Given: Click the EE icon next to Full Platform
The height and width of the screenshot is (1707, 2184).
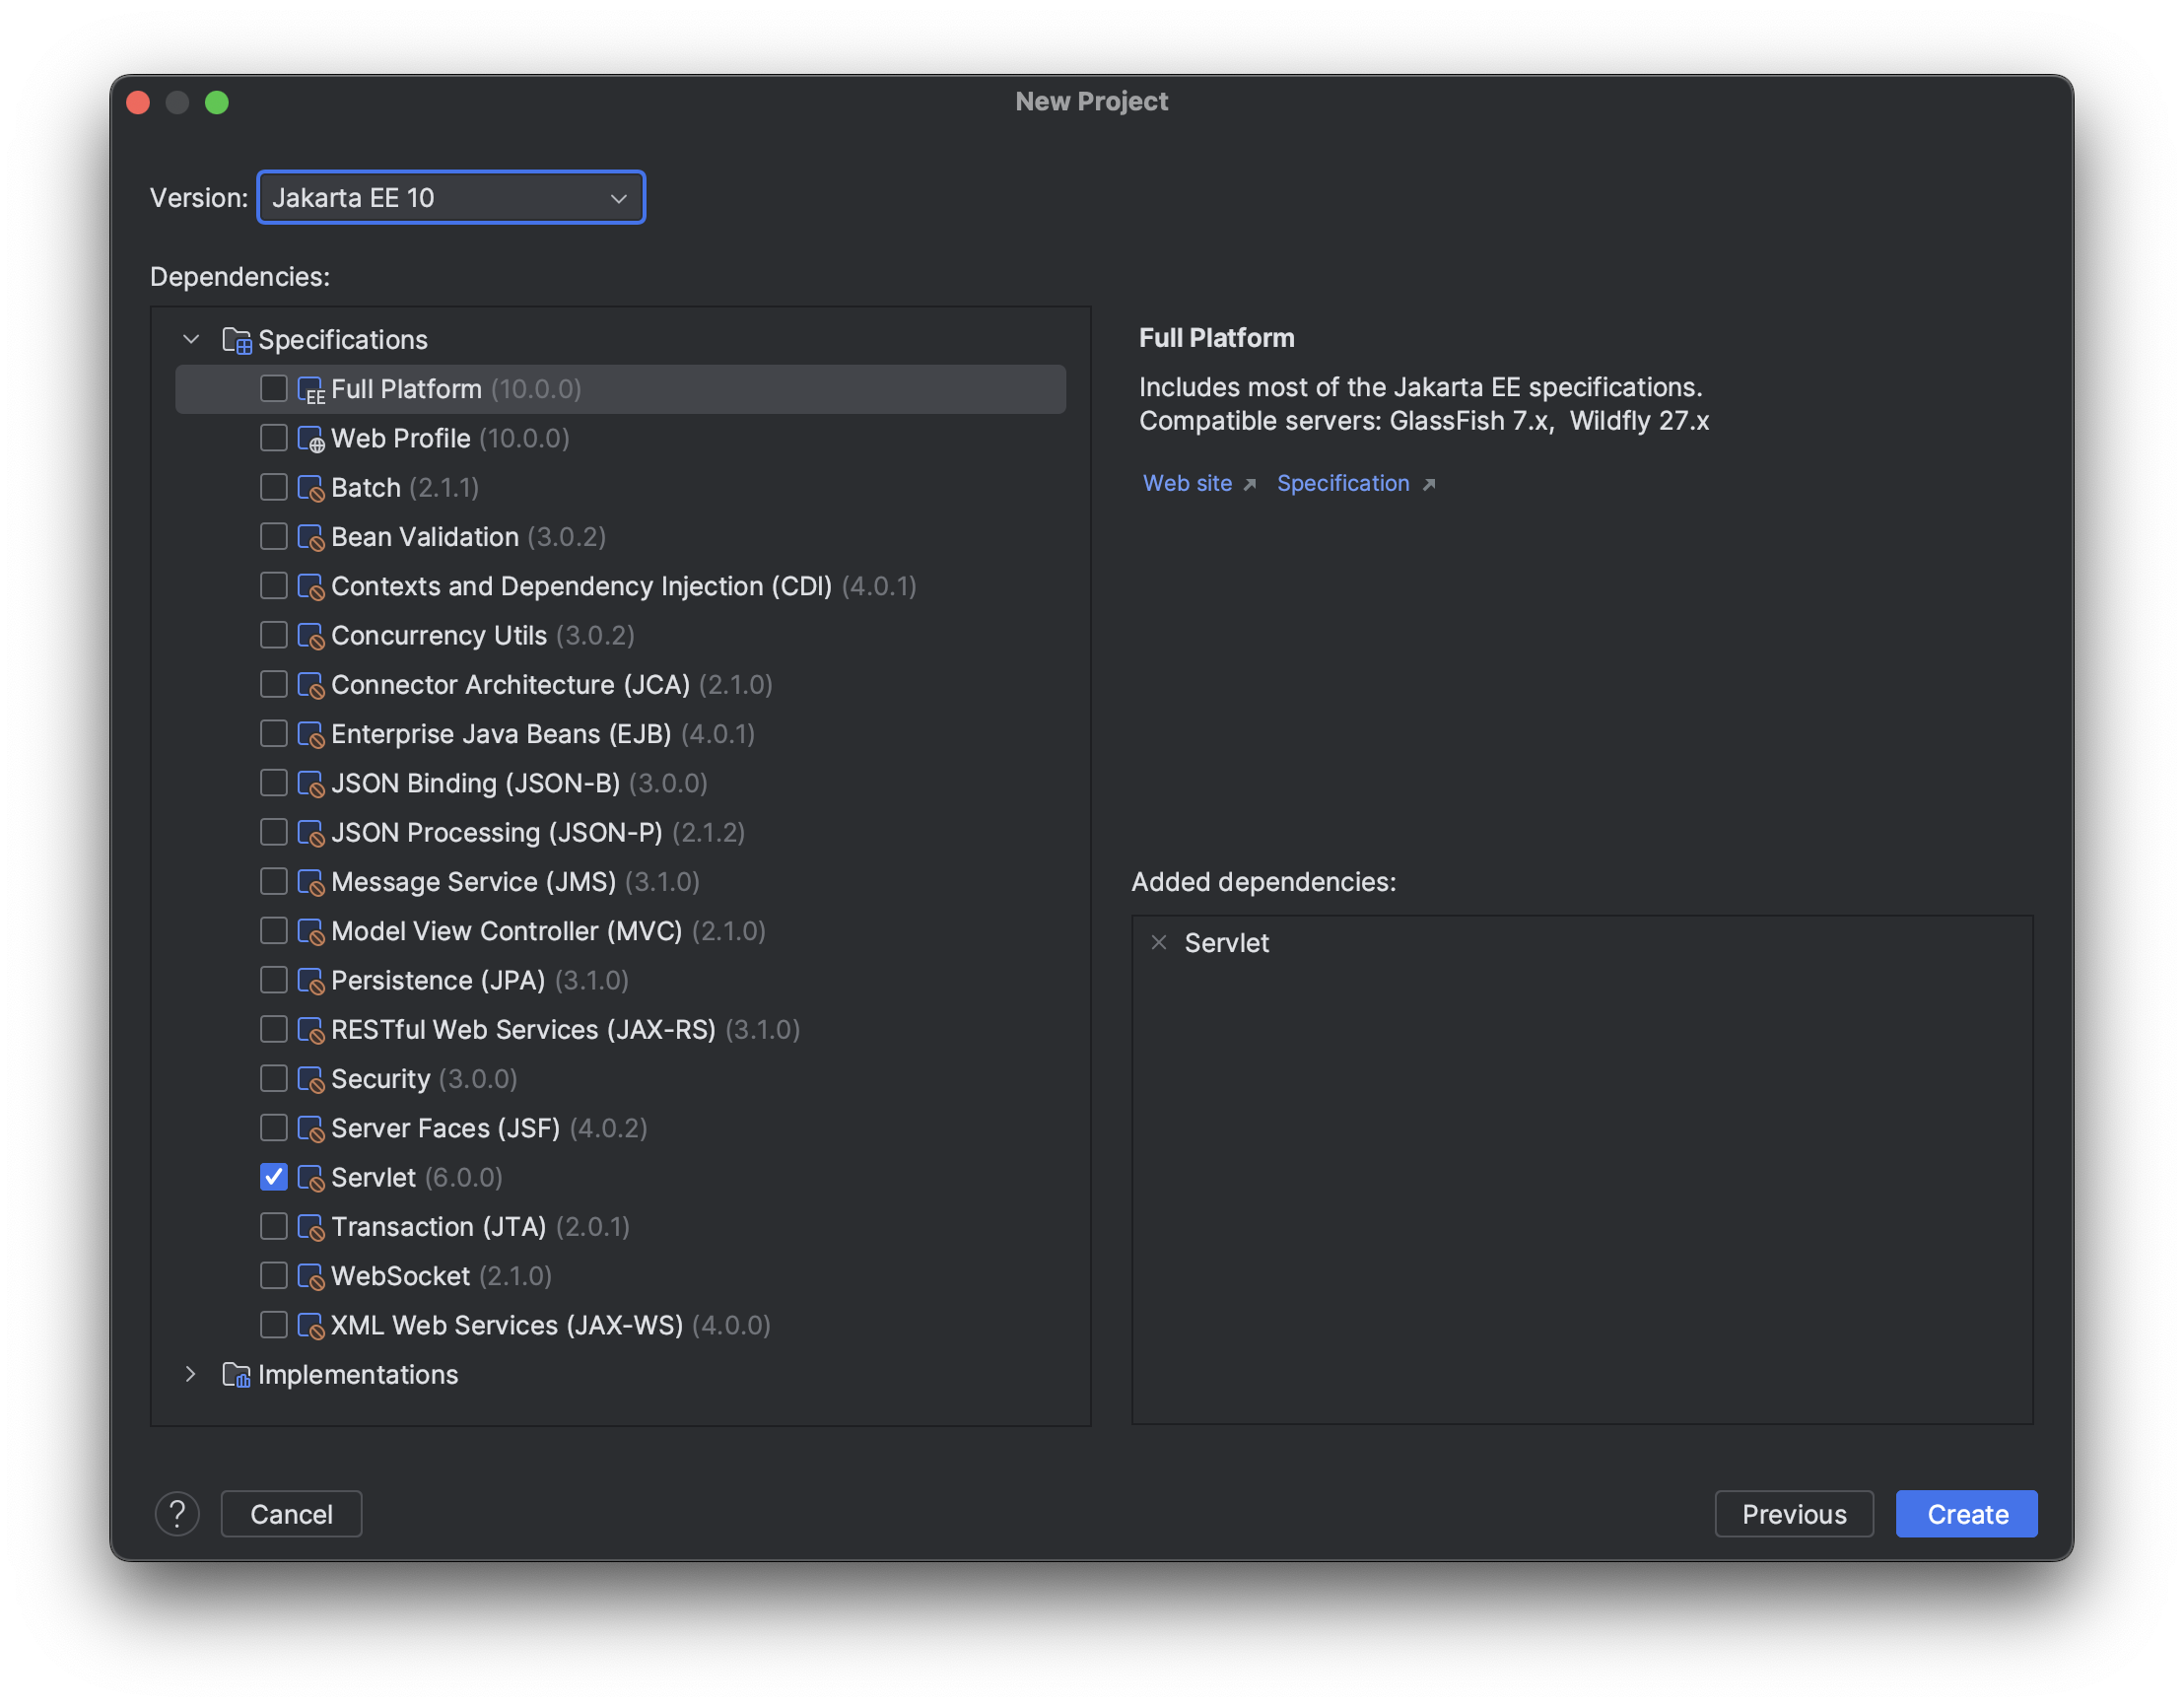Looking at the screenshot, I should (x=311, y=389).
